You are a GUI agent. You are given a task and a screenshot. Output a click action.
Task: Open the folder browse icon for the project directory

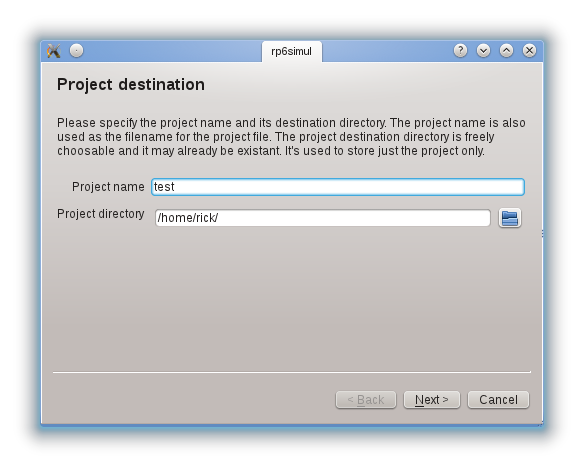tap(510, 218)
